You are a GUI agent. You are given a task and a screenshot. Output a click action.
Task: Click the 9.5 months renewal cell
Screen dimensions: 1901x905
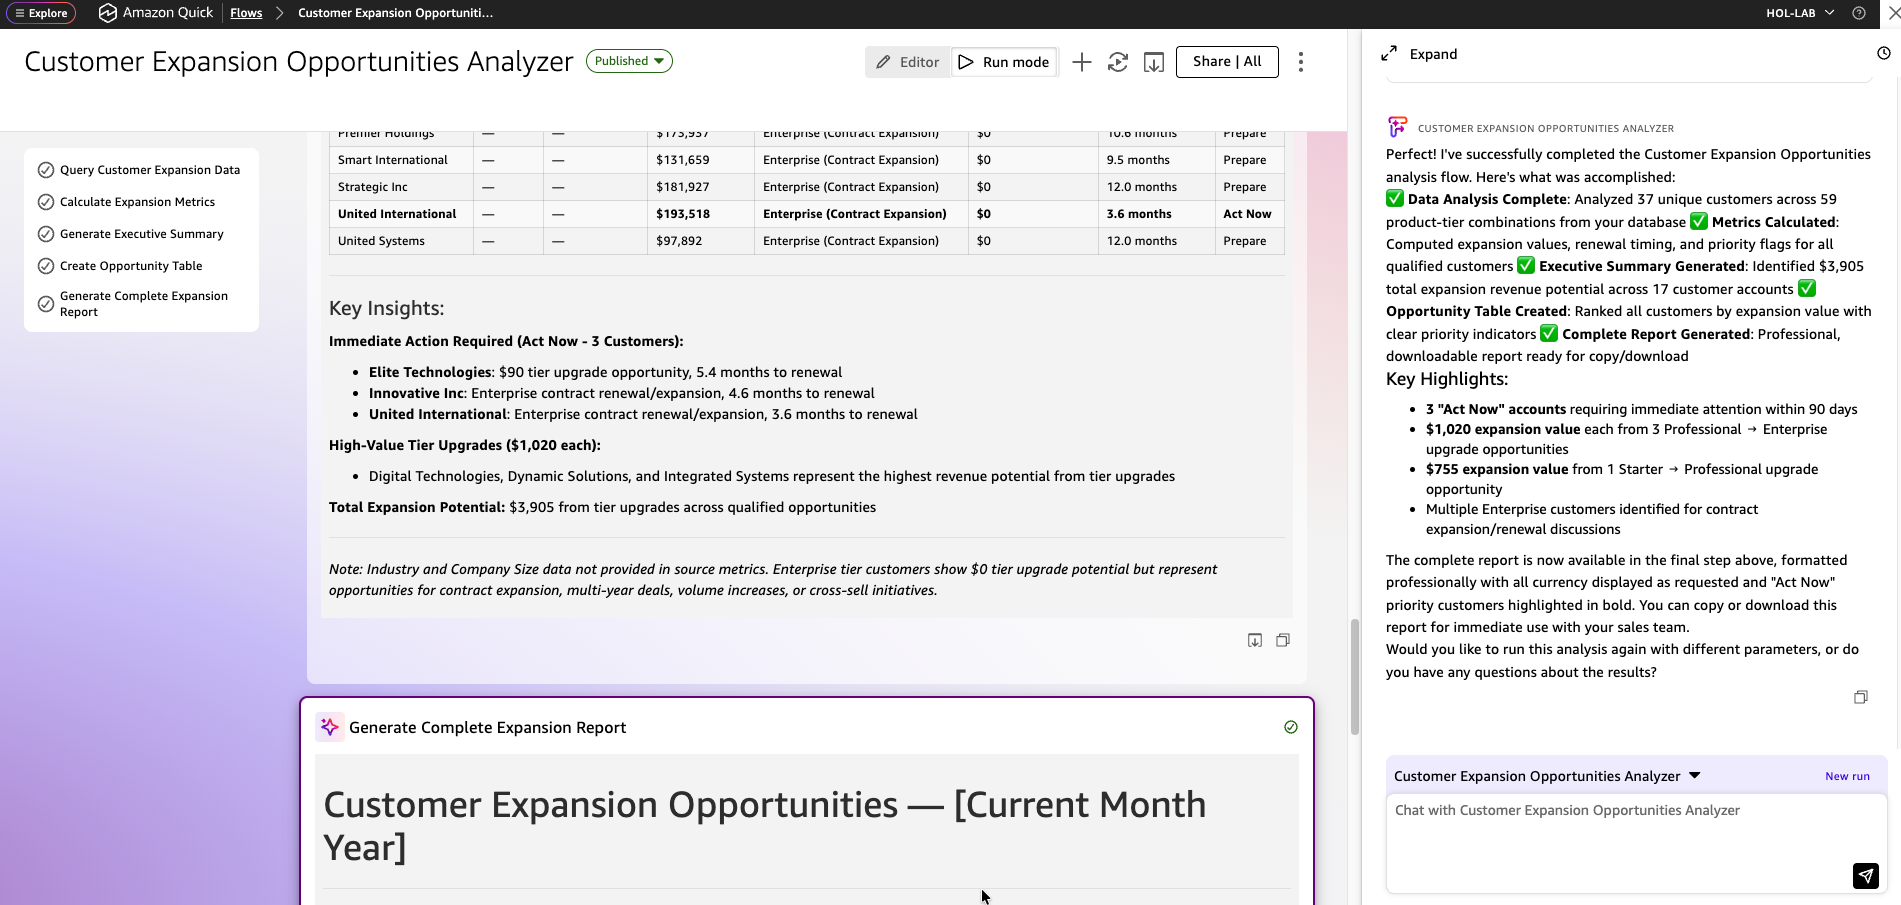point(1156,160)
